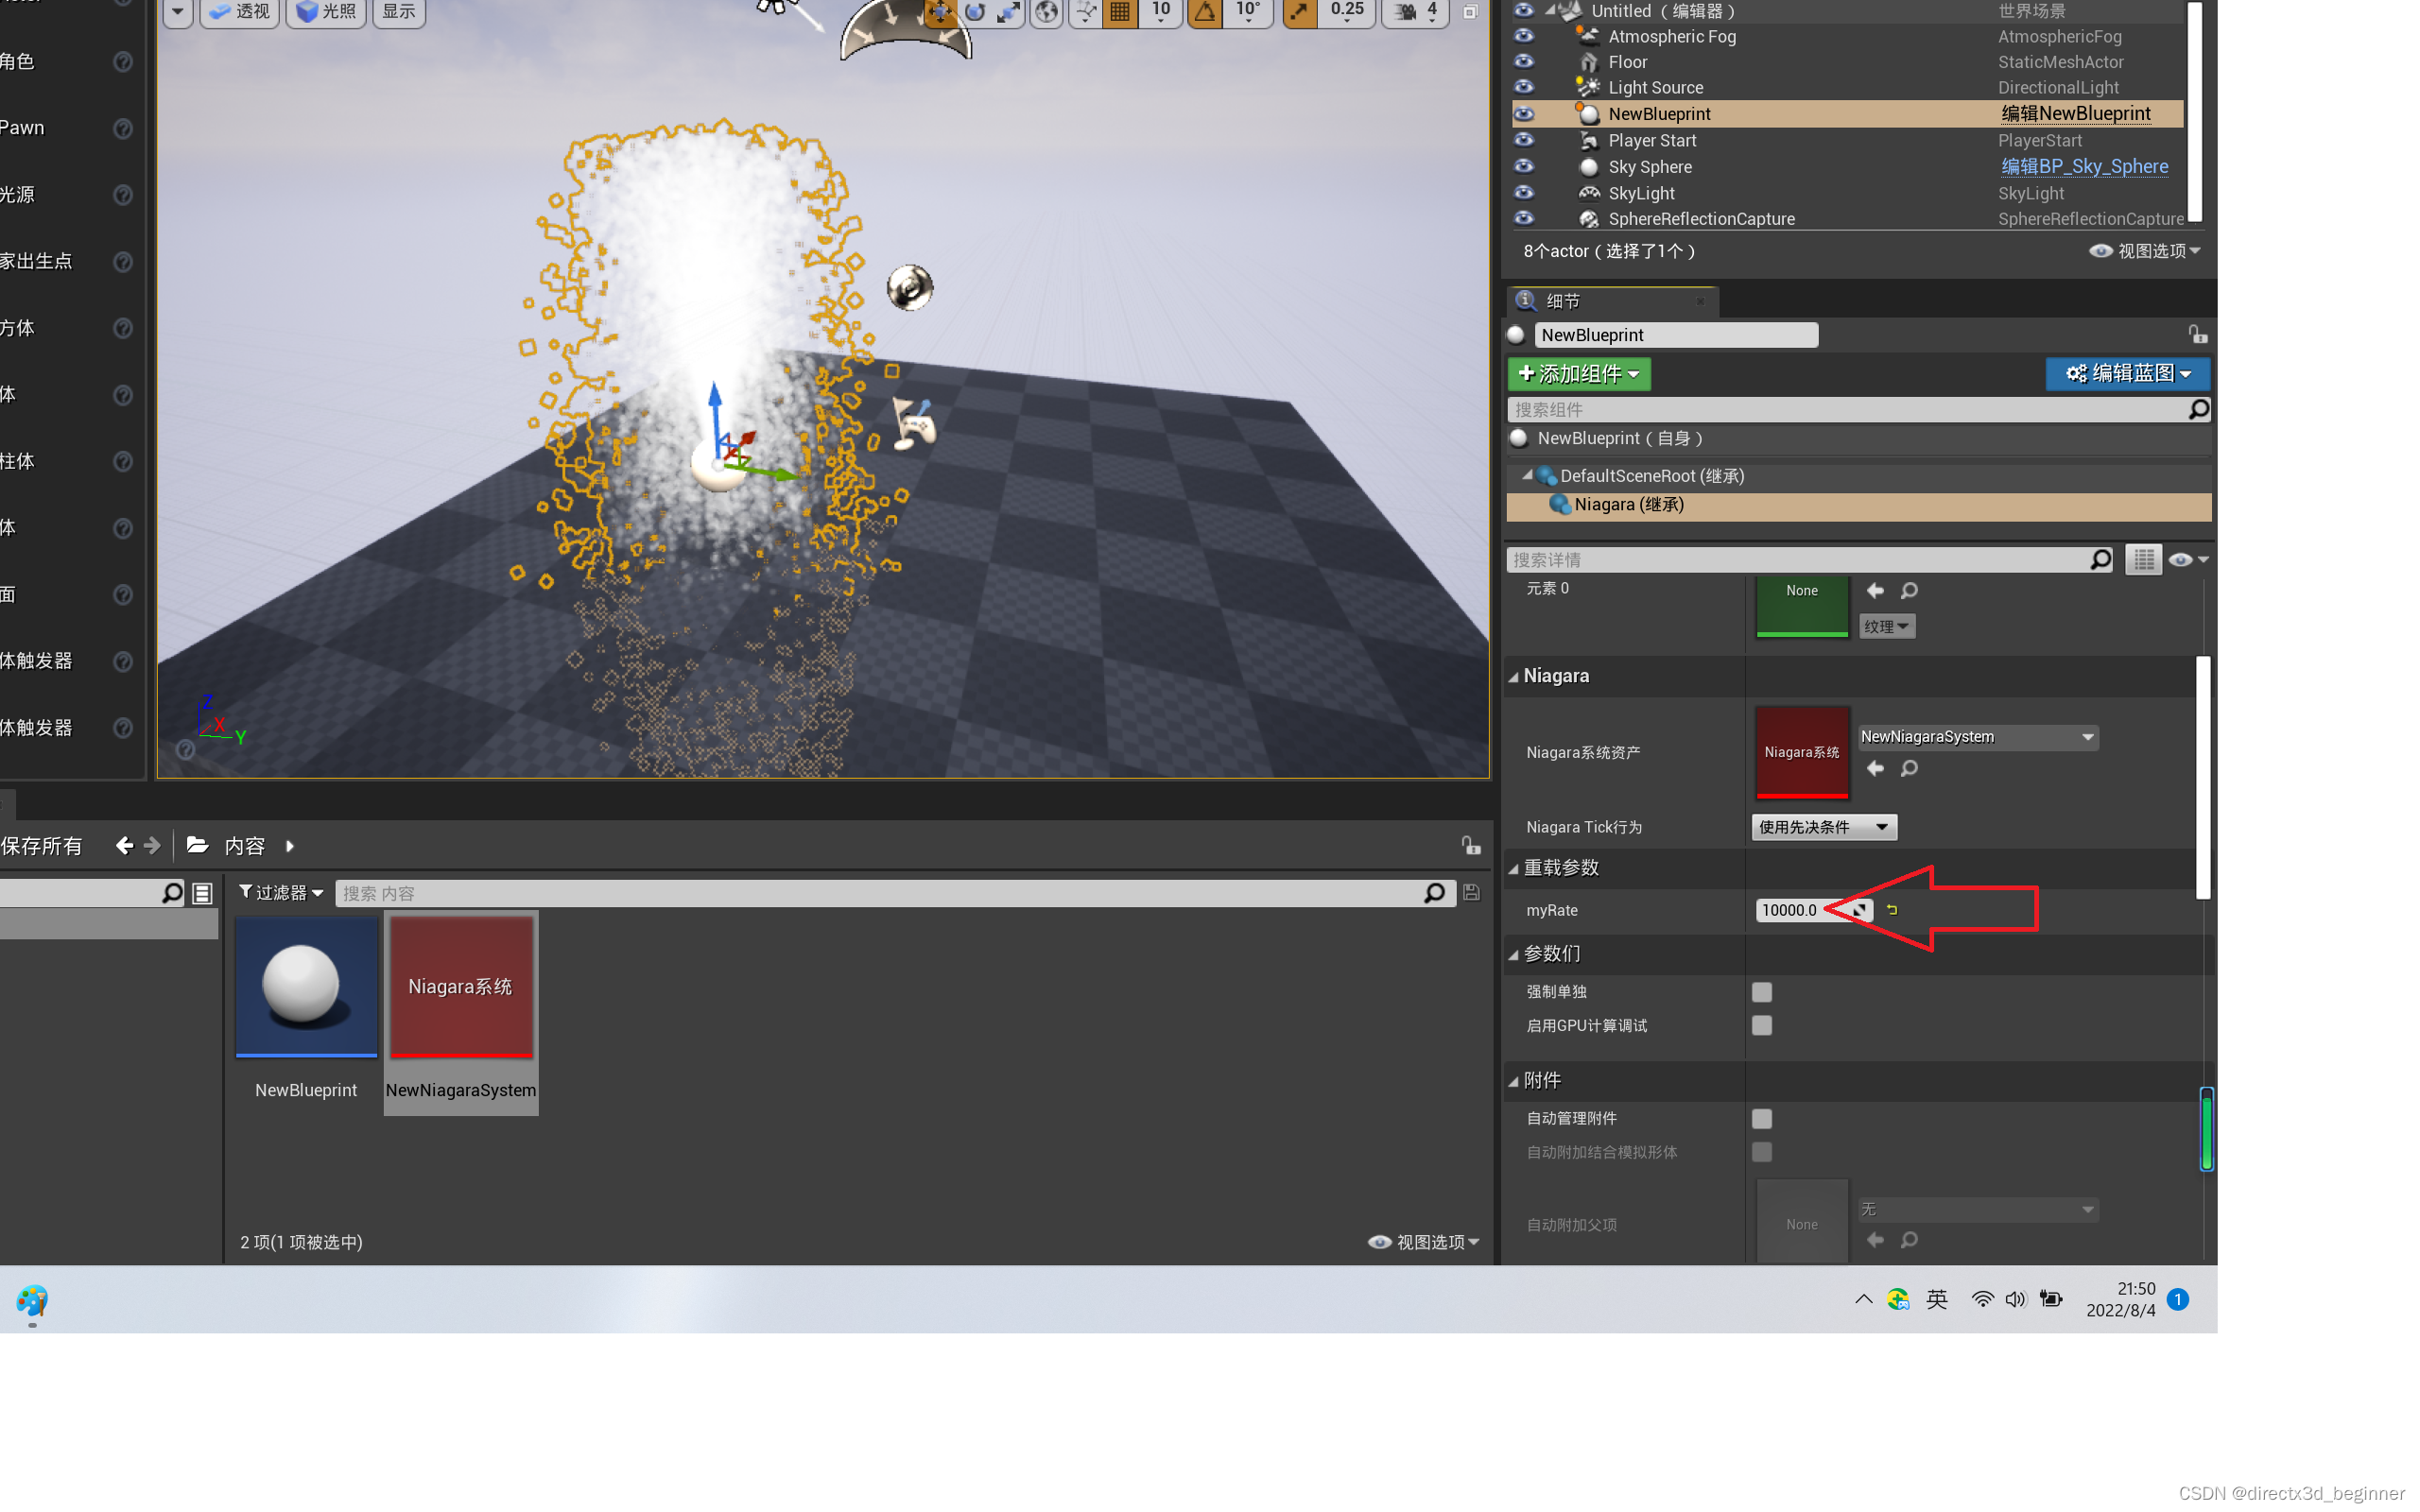The height and width of the screenshot is (1512, 2420).
Task: Collapse the 重载参数 section
Action: tap(1514, 868)
